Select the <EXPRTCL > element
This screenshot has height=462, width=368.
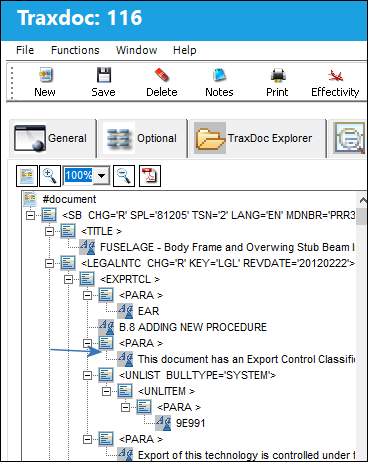pos(130,279)
